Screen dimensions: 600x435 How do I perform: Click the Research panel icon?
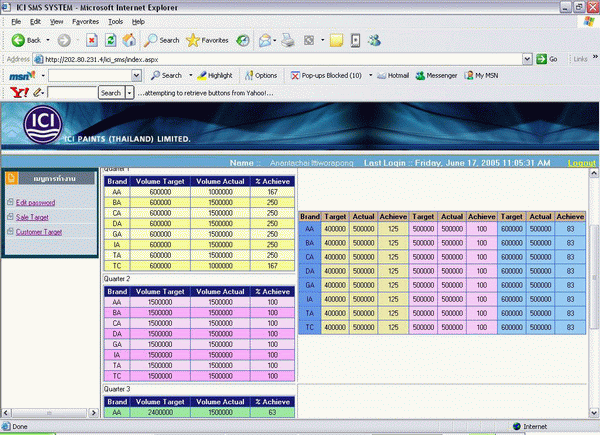[x=355, y=40]
